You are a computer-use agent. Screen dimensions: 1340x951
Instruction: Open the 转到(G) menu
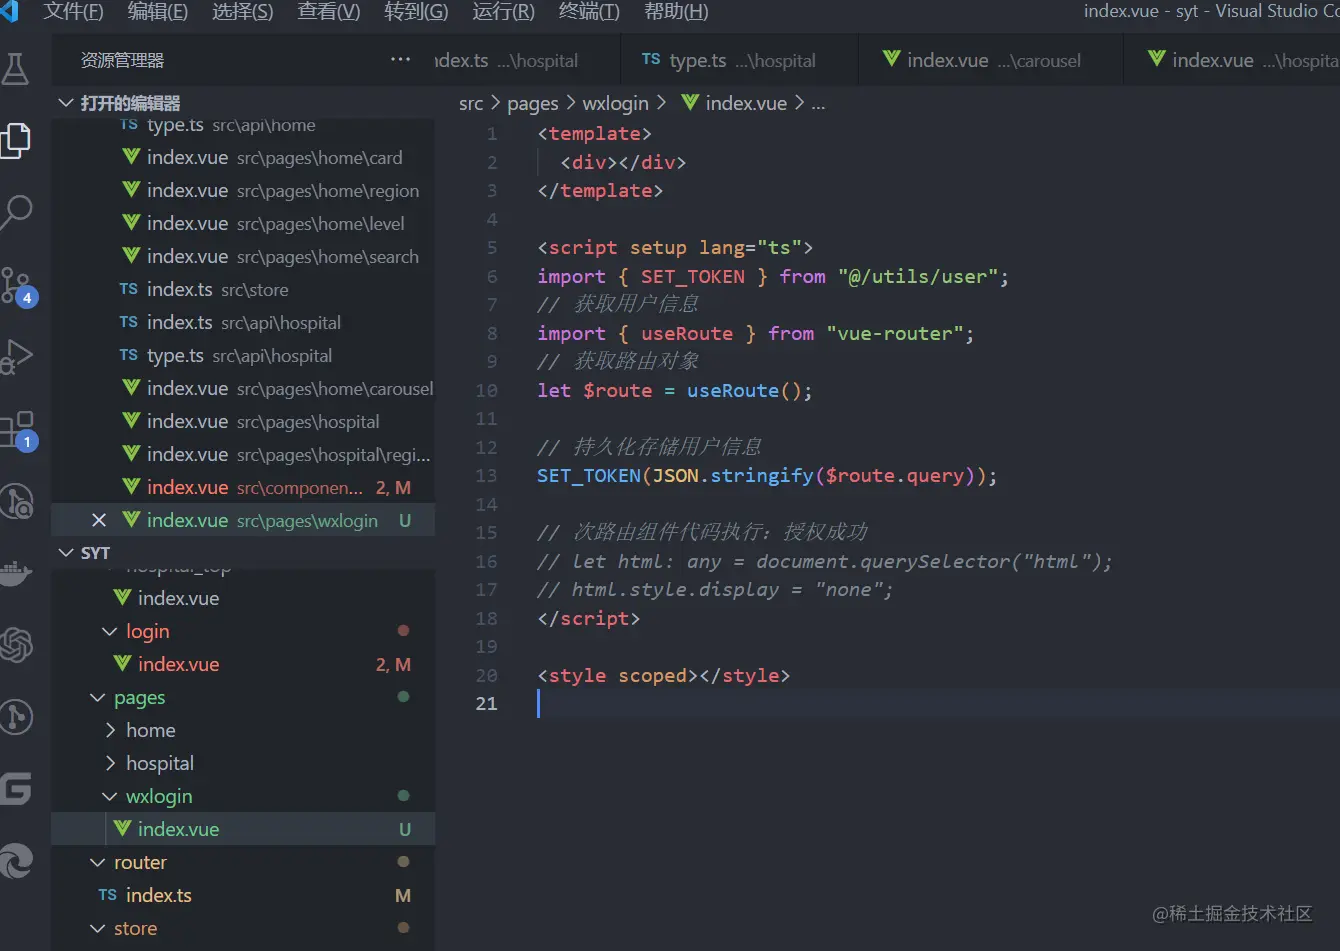click(416, 12)
